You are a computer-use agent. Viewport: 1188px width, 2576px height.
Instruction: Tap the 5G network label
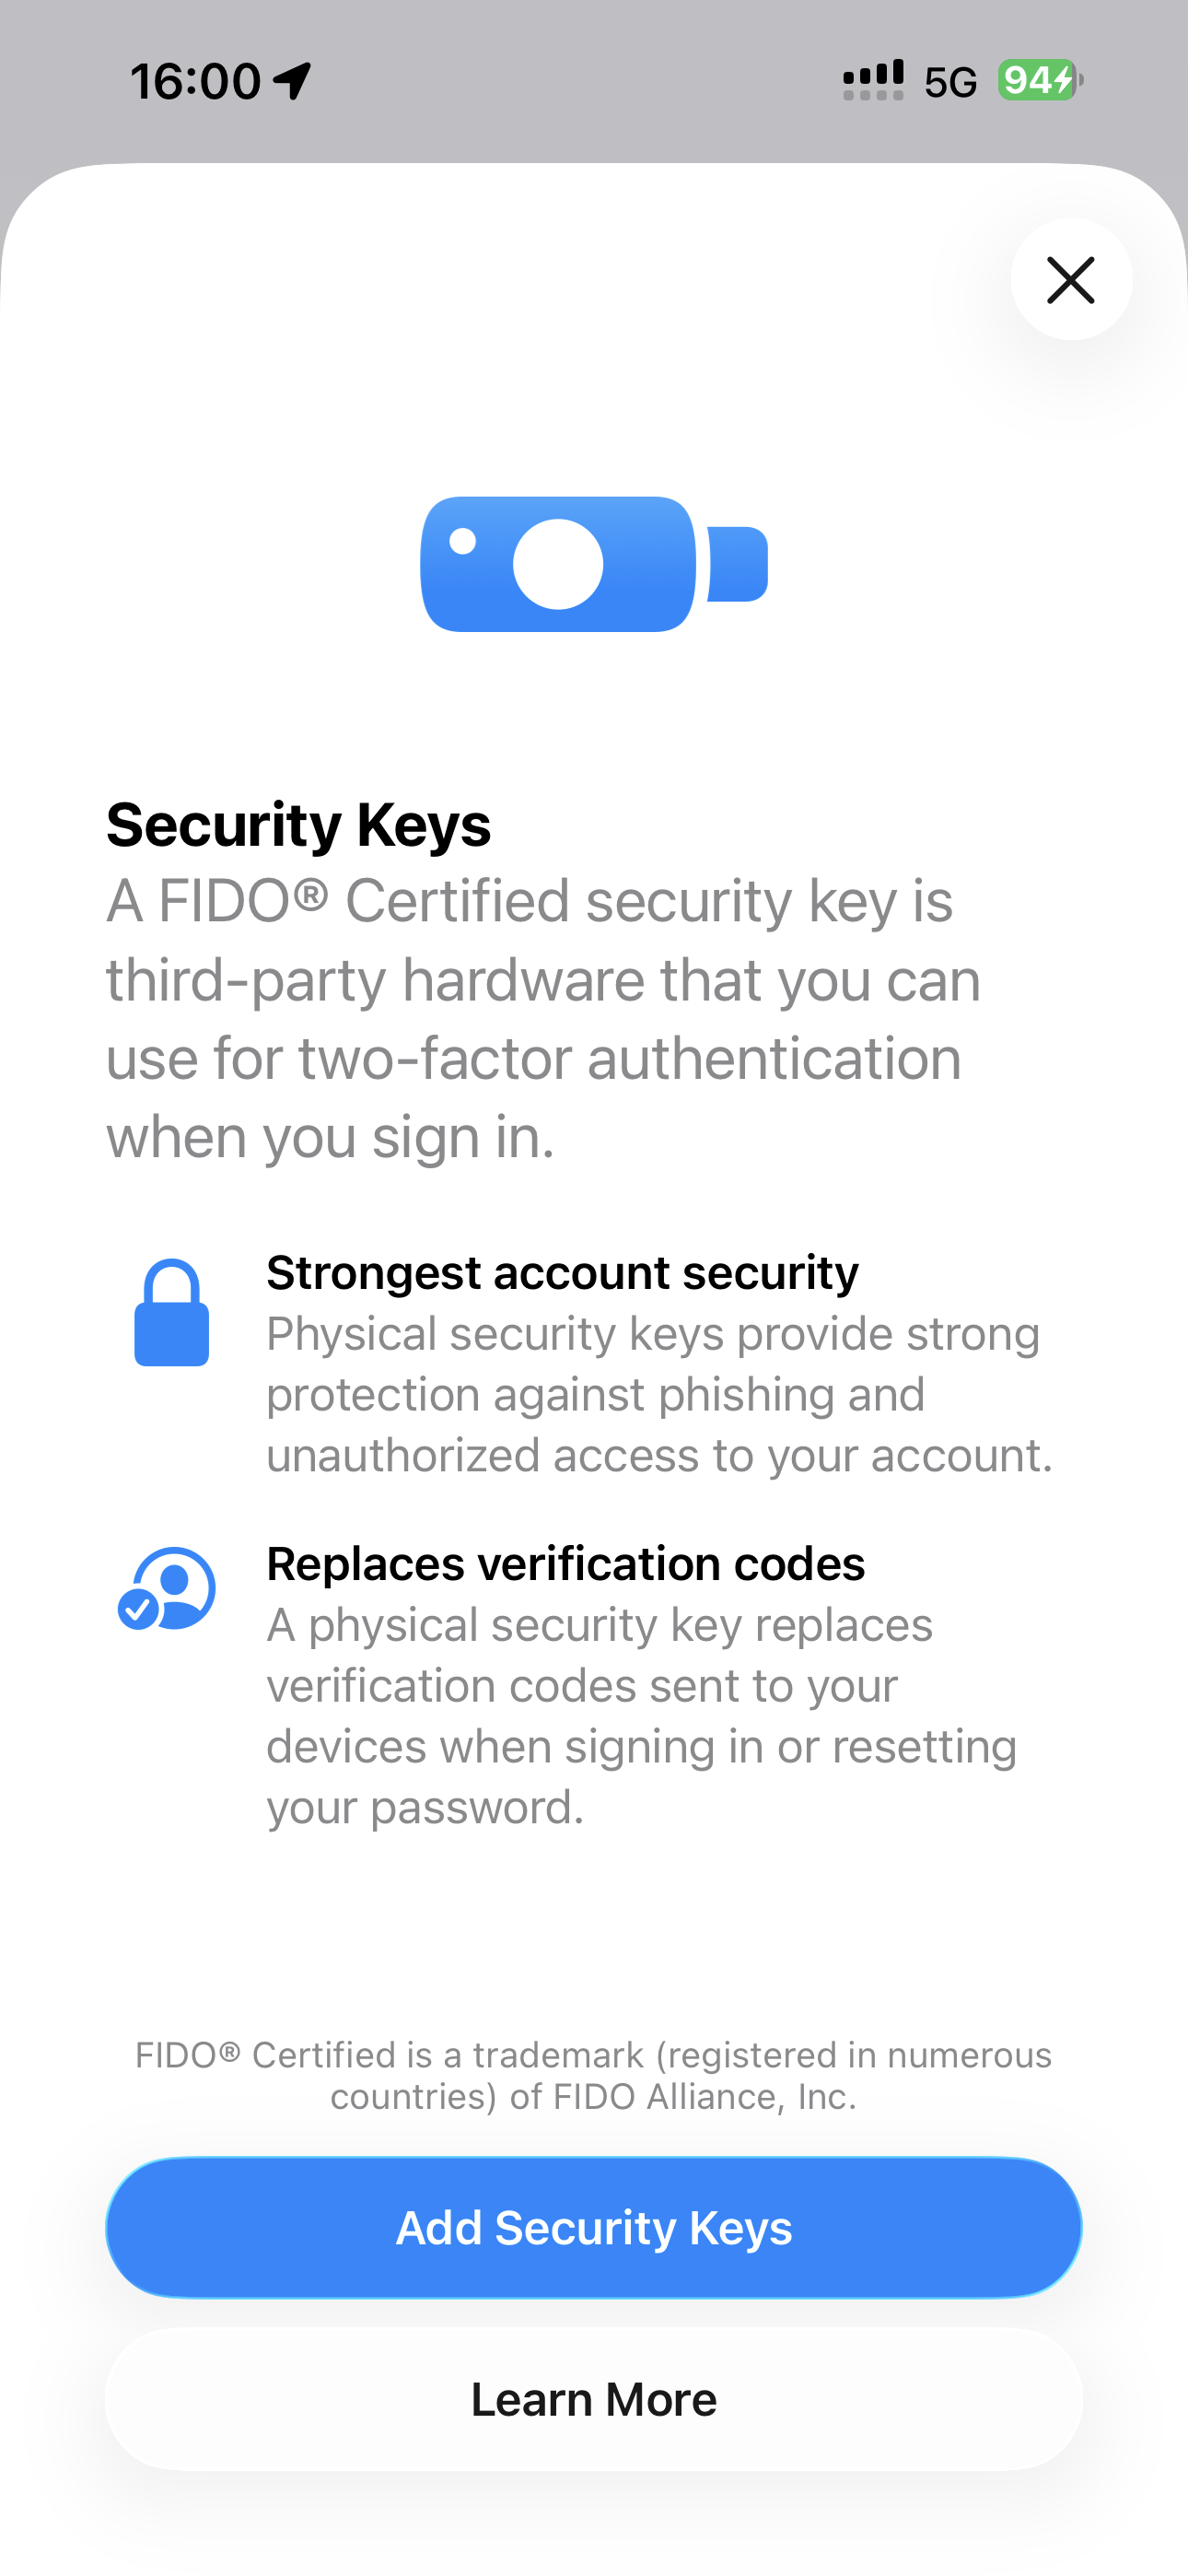tap(950, 82)
